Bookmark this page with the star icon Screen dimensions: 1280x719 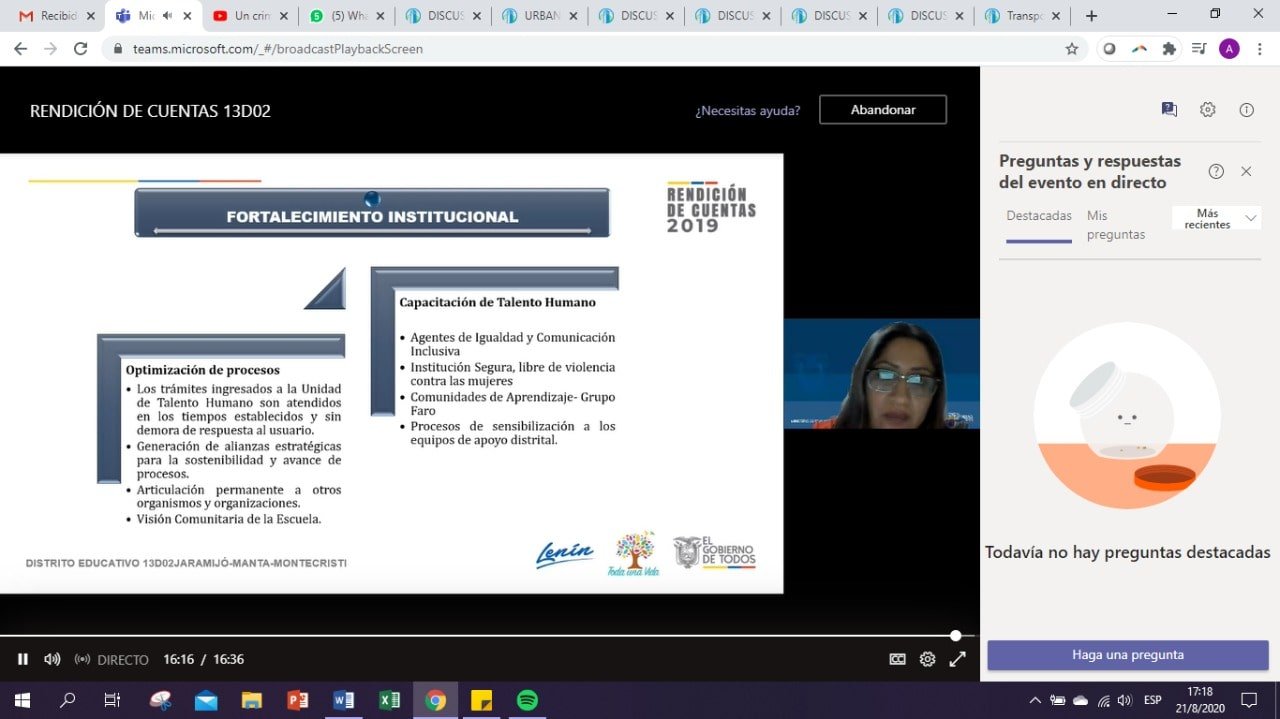[x=1072, y=49]
